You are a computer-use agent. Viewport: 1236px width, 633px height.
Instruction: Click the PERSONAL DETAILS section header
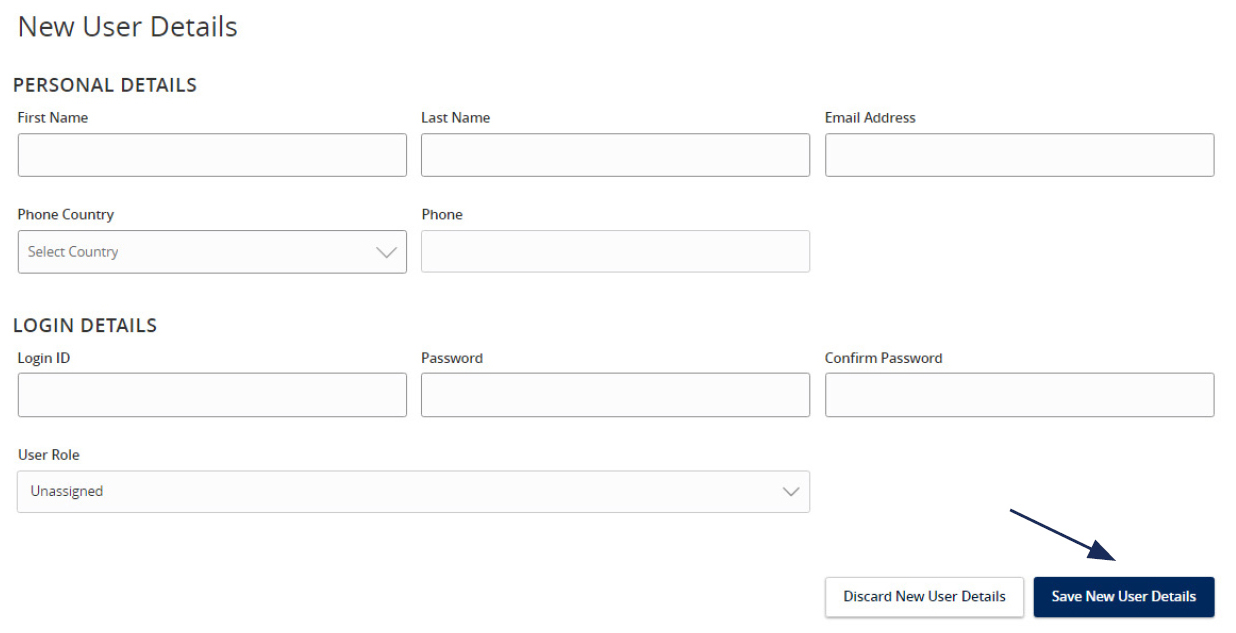click(104, 85)
